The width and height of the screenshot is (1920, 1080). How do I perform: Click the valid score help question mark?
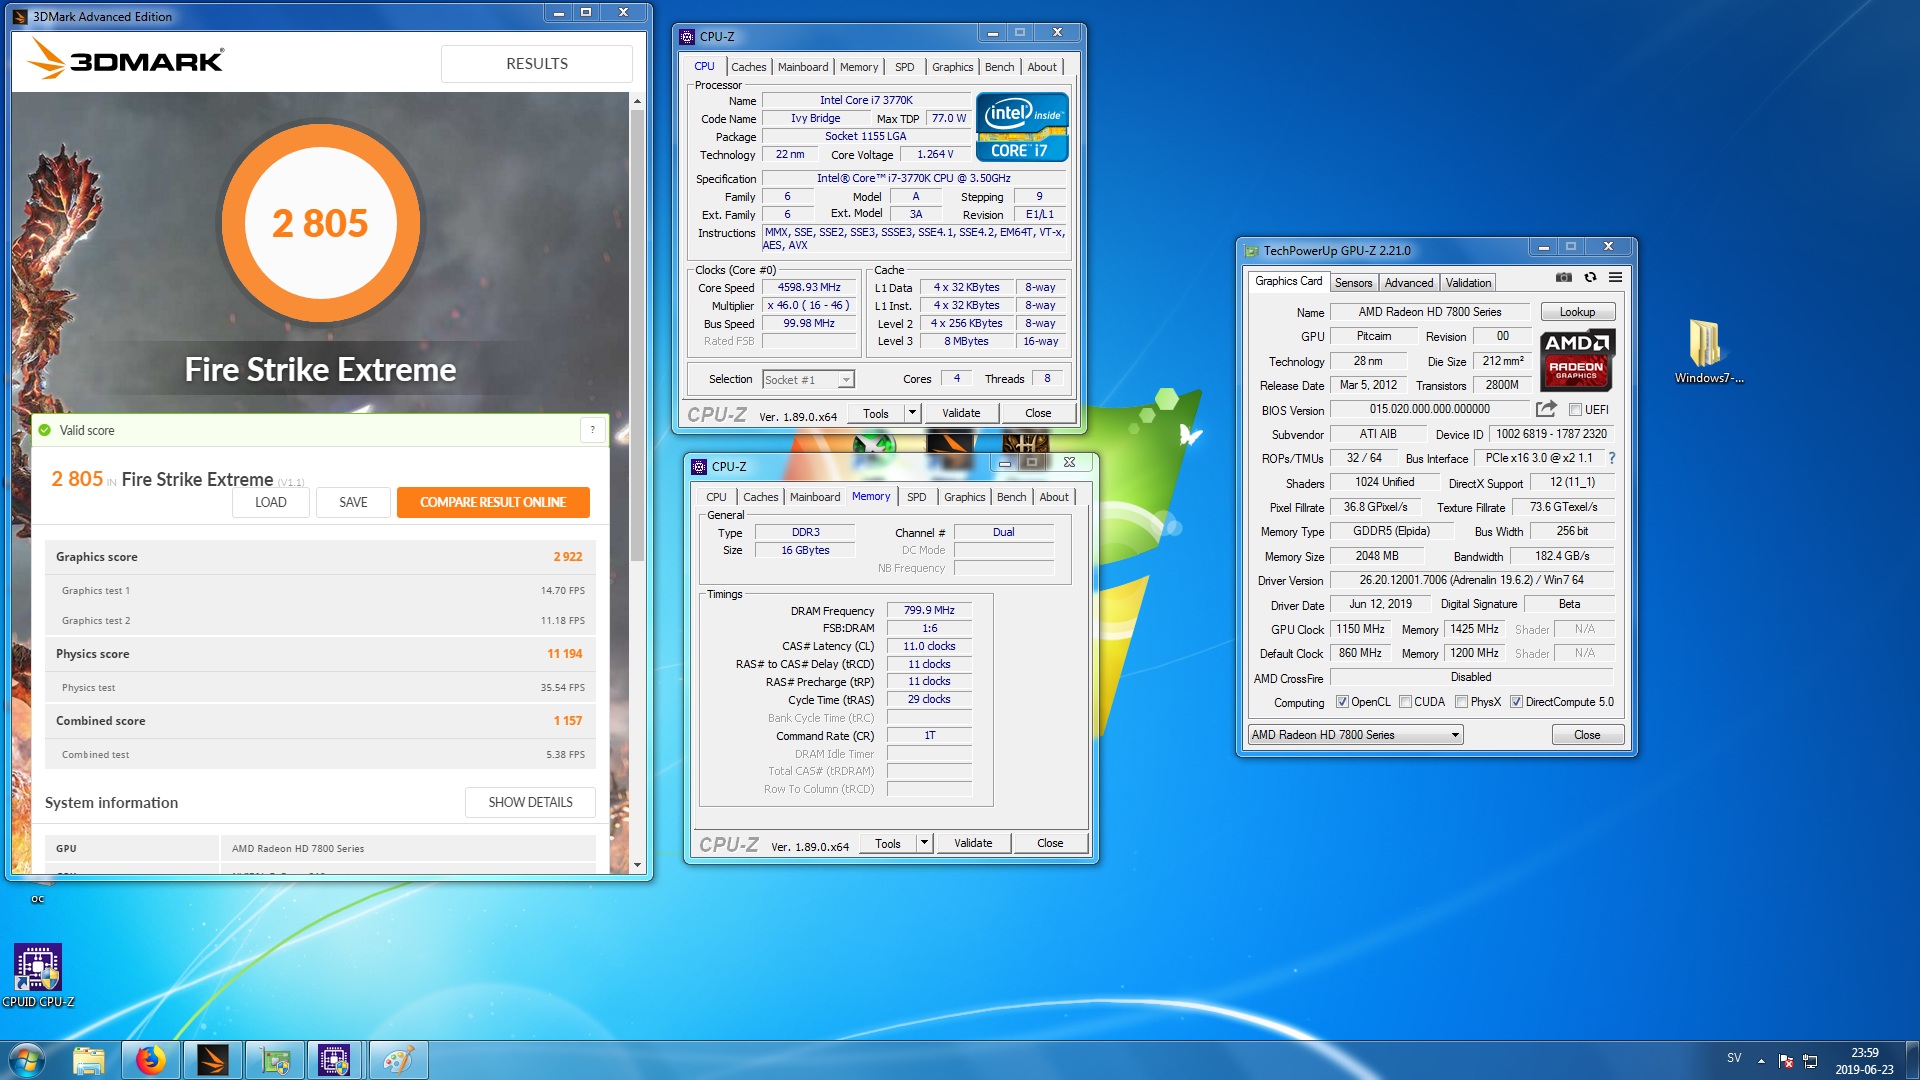click(592, 430)
